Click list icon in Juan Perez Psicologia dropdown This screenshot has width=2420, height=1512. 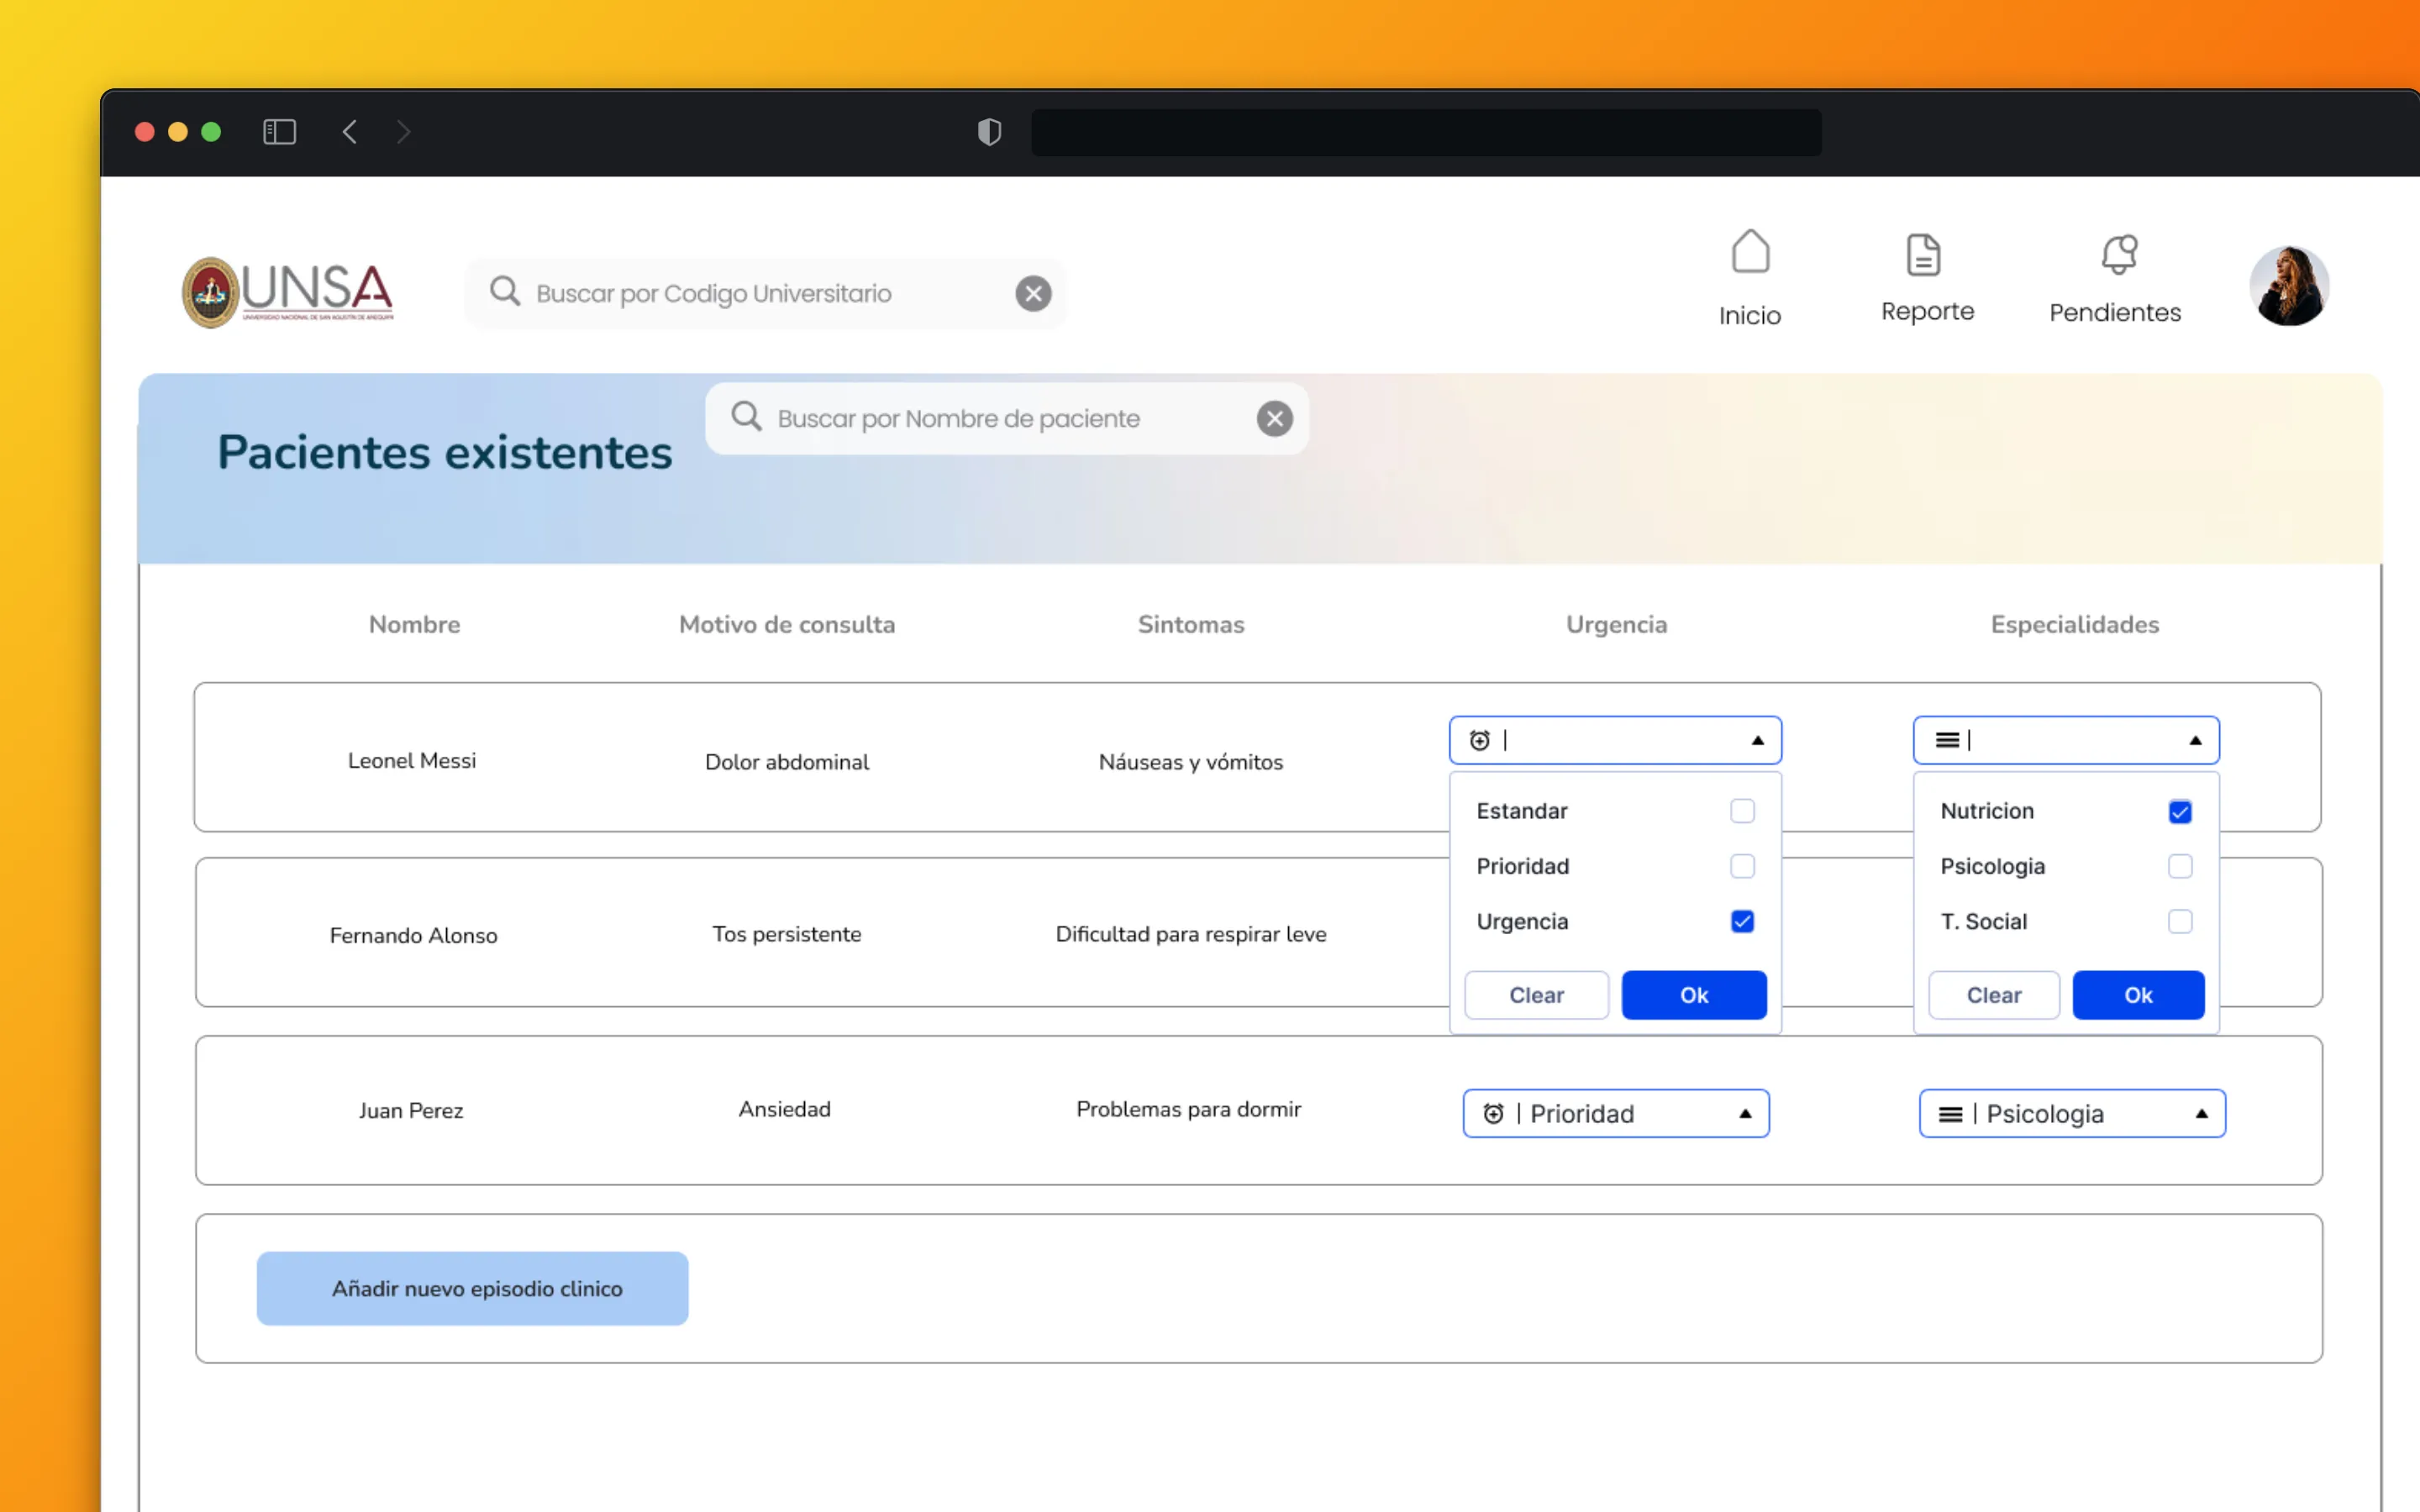(x=1950, y=1114)
